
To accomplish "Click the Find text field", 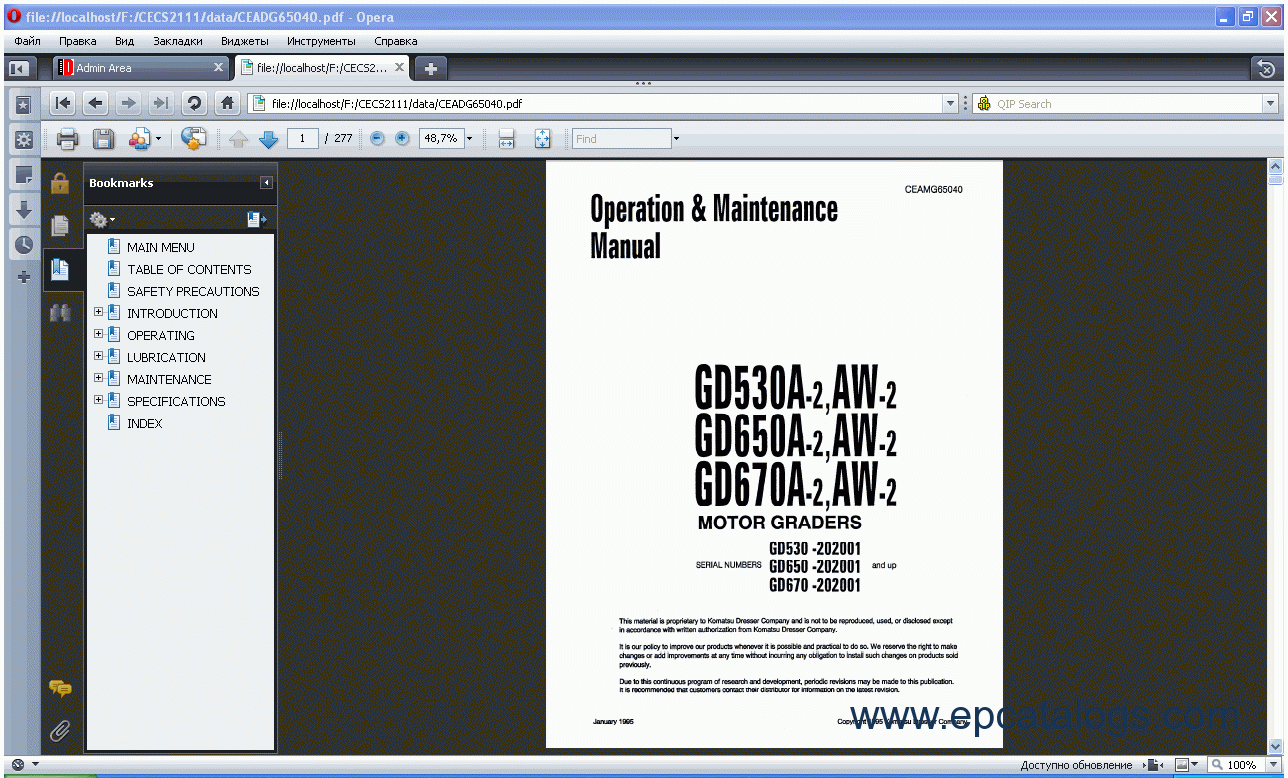I will coord(621,139).
